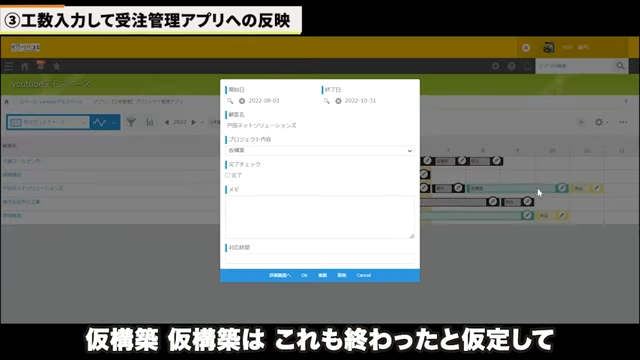Screen dimensions: 640x360
Task: Open the help question mark icon
Action: (511, 66)
